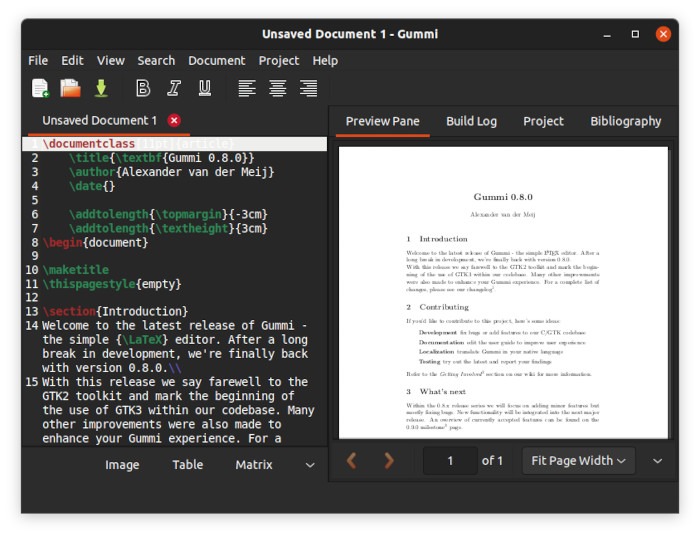700x537 pixels.
Task: Switch to the Build Log tab
Action: (x=471, y=121)
